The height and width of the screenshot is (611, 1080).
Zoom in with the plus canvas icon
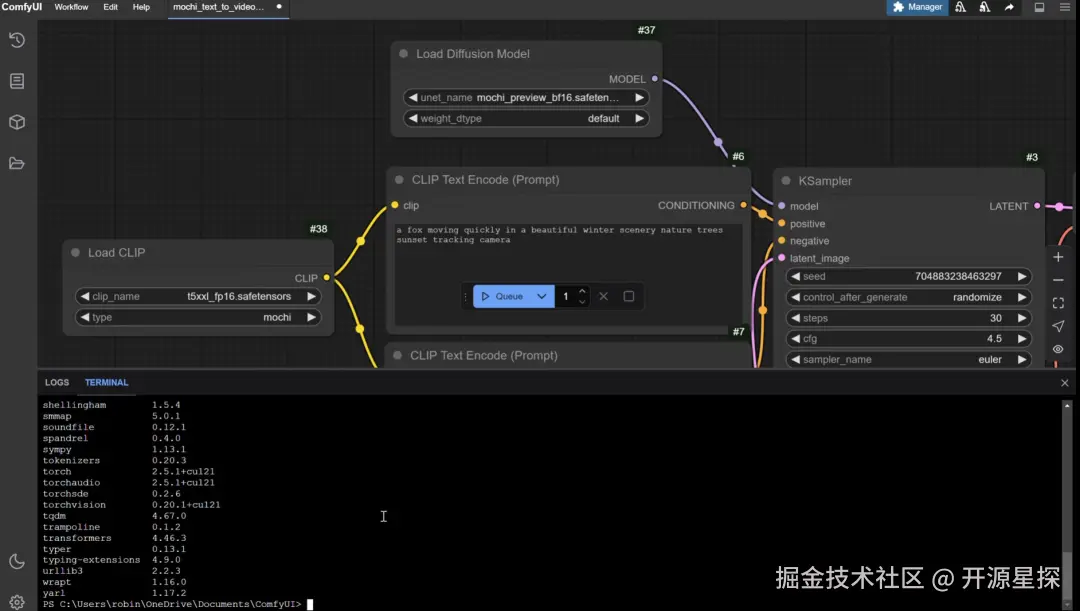click(1059, 257)
